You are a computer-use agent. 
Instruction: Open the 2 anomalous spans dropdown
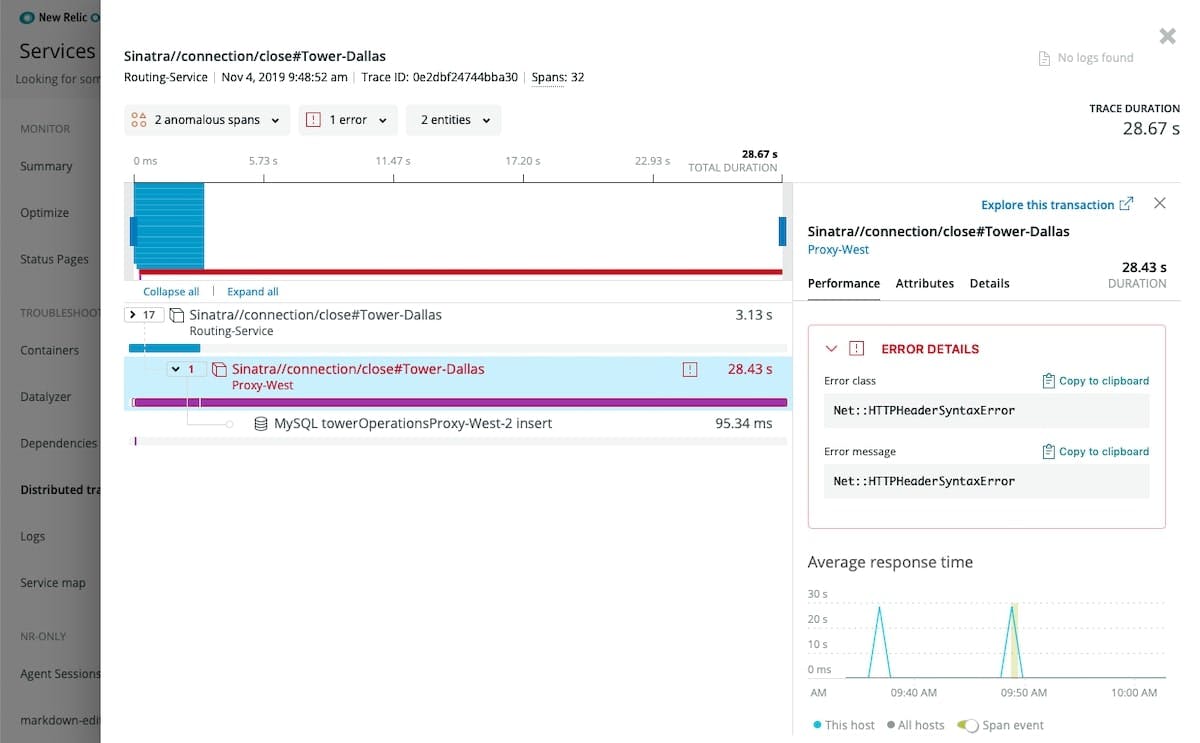tap(208, 120)
